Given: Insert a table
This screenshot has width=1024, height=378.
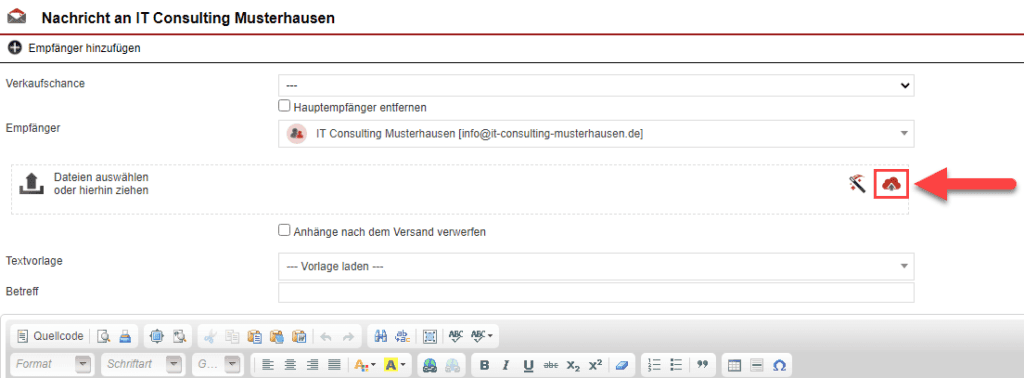Looking at the screenshot, I should 734,365.
